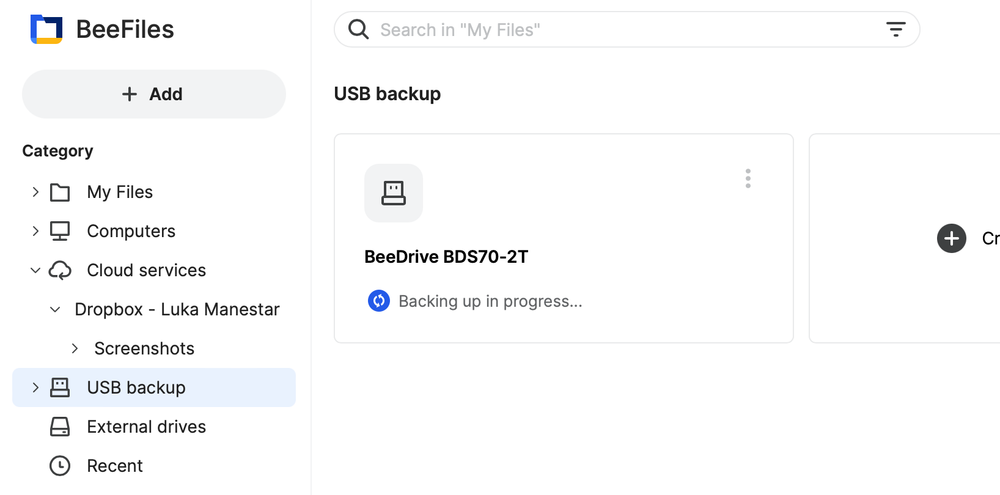
Task: Click the Cloud services cloud icon
Action: [60, 270]
